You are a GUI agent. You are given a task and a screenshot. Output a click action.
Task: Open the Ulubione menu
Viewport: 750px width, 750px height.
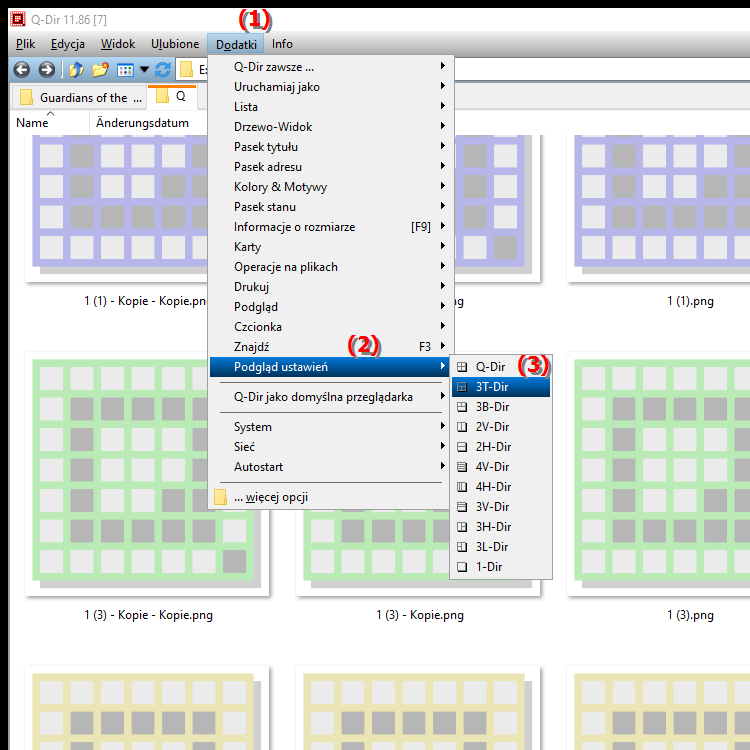[x=175, y=44]
